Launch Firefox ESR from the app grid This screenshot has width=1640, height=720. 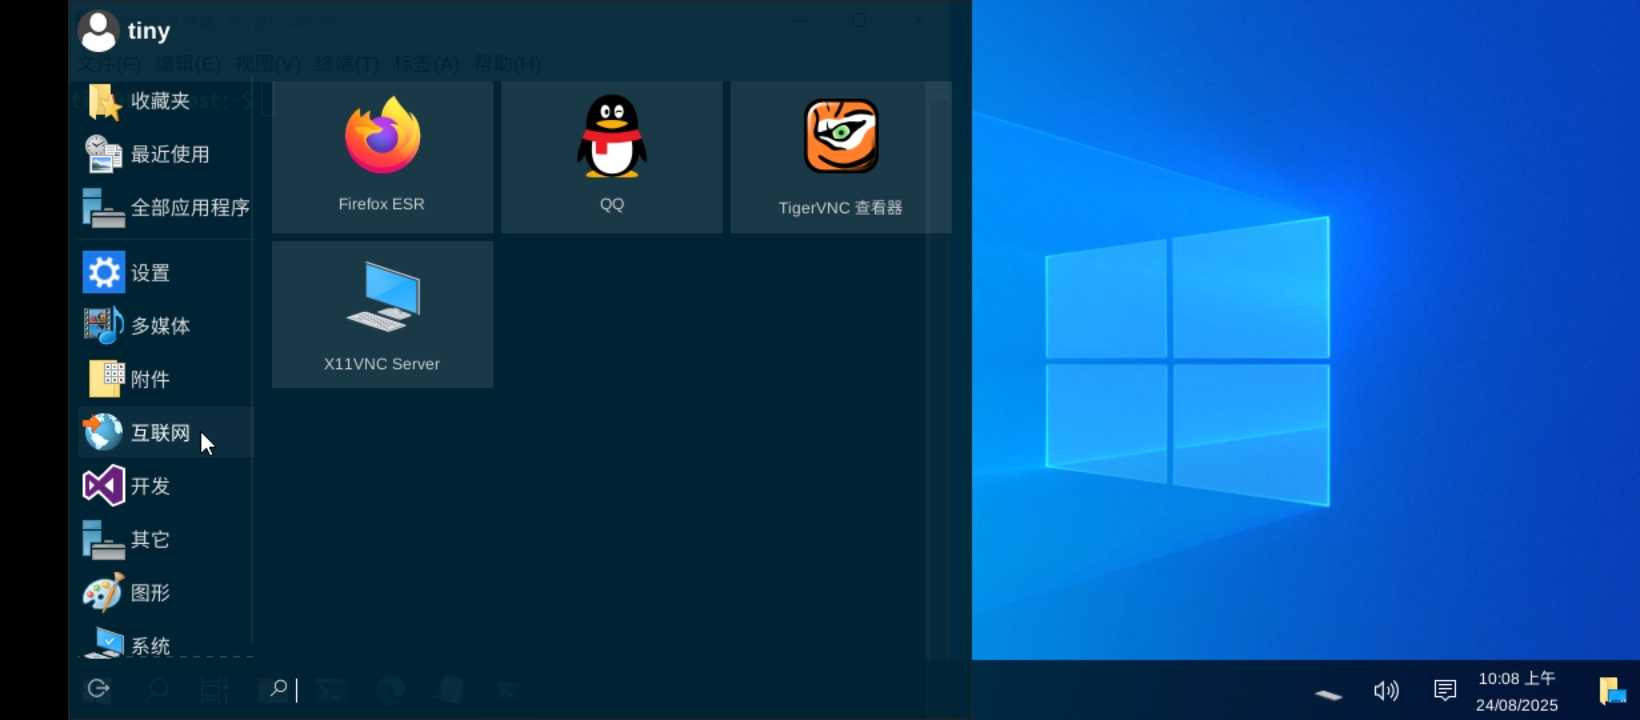click(x=382, y=157)
